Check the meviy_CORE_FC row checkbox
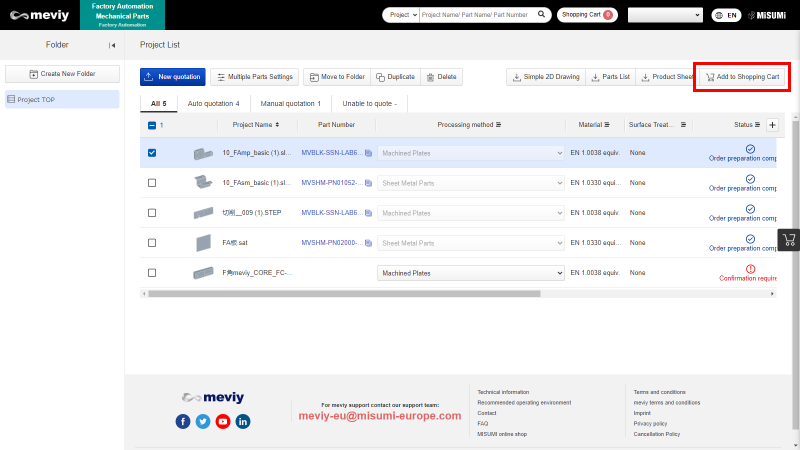The image size is (800, 450). (152, 273)
